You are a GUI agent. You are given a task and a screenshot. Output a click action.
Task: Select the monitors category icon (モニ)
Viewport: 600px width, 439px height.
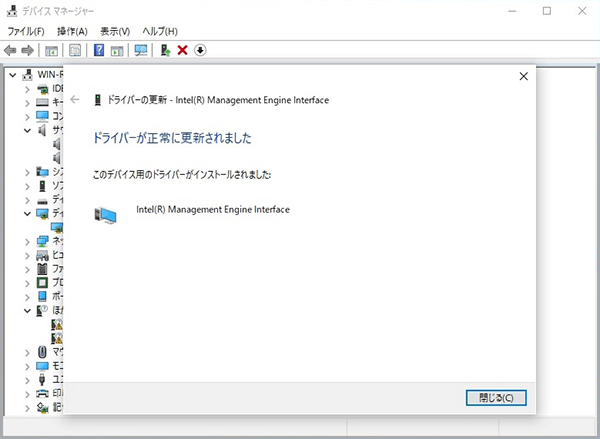pyautogui.click(x=42, y=366)
